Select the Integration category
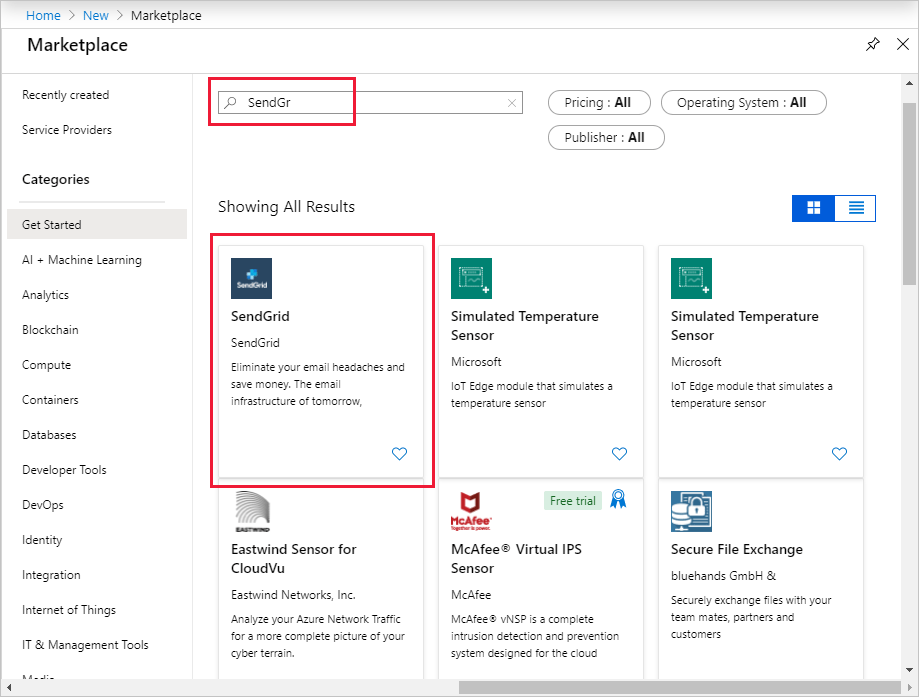The height and width of the screenshot is (697, 919). [x=51, y=575]
